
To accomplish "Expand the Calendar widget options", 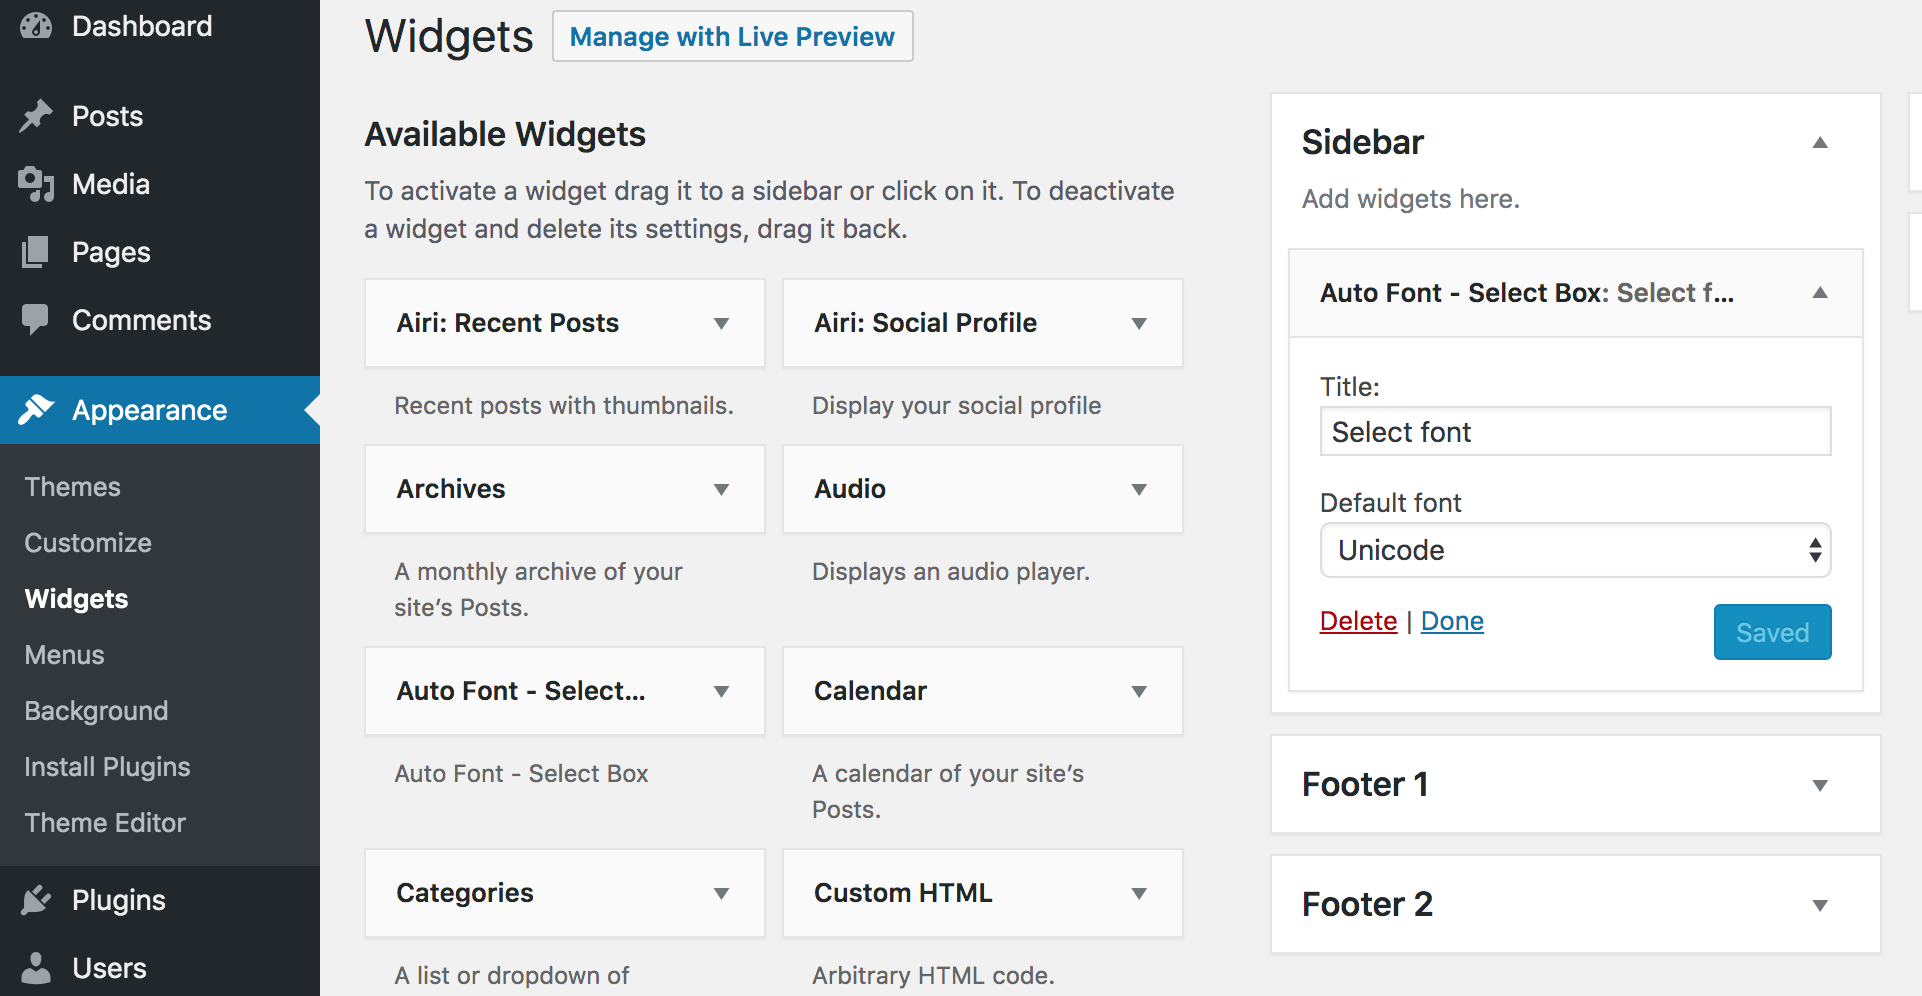I will (x=1140, y=691).
